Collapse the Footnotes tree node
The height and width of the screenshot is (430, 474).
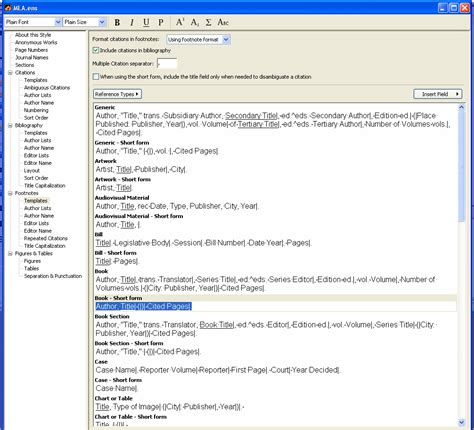pyautogui.click(x=10, y=193)
